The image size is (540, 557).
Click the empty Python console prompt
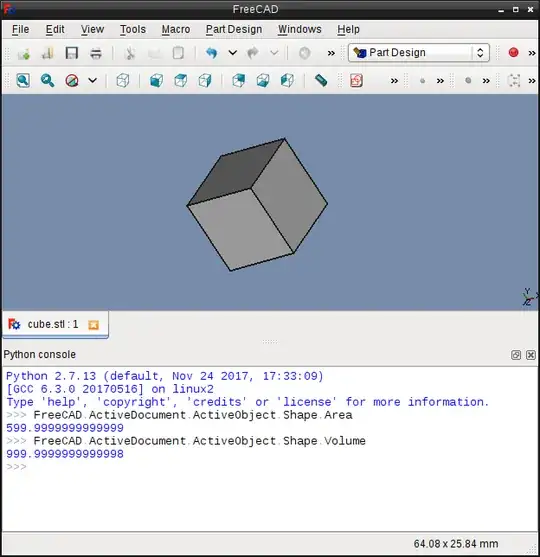(x=16, y=467)
